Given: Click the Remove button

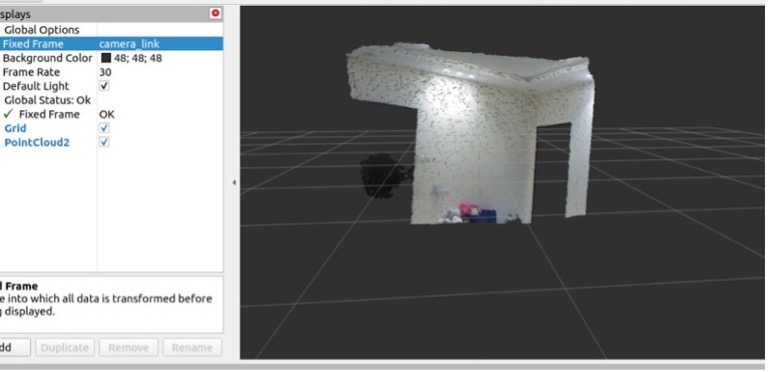Looking at the screenshot, I should [x=128, y=347].
